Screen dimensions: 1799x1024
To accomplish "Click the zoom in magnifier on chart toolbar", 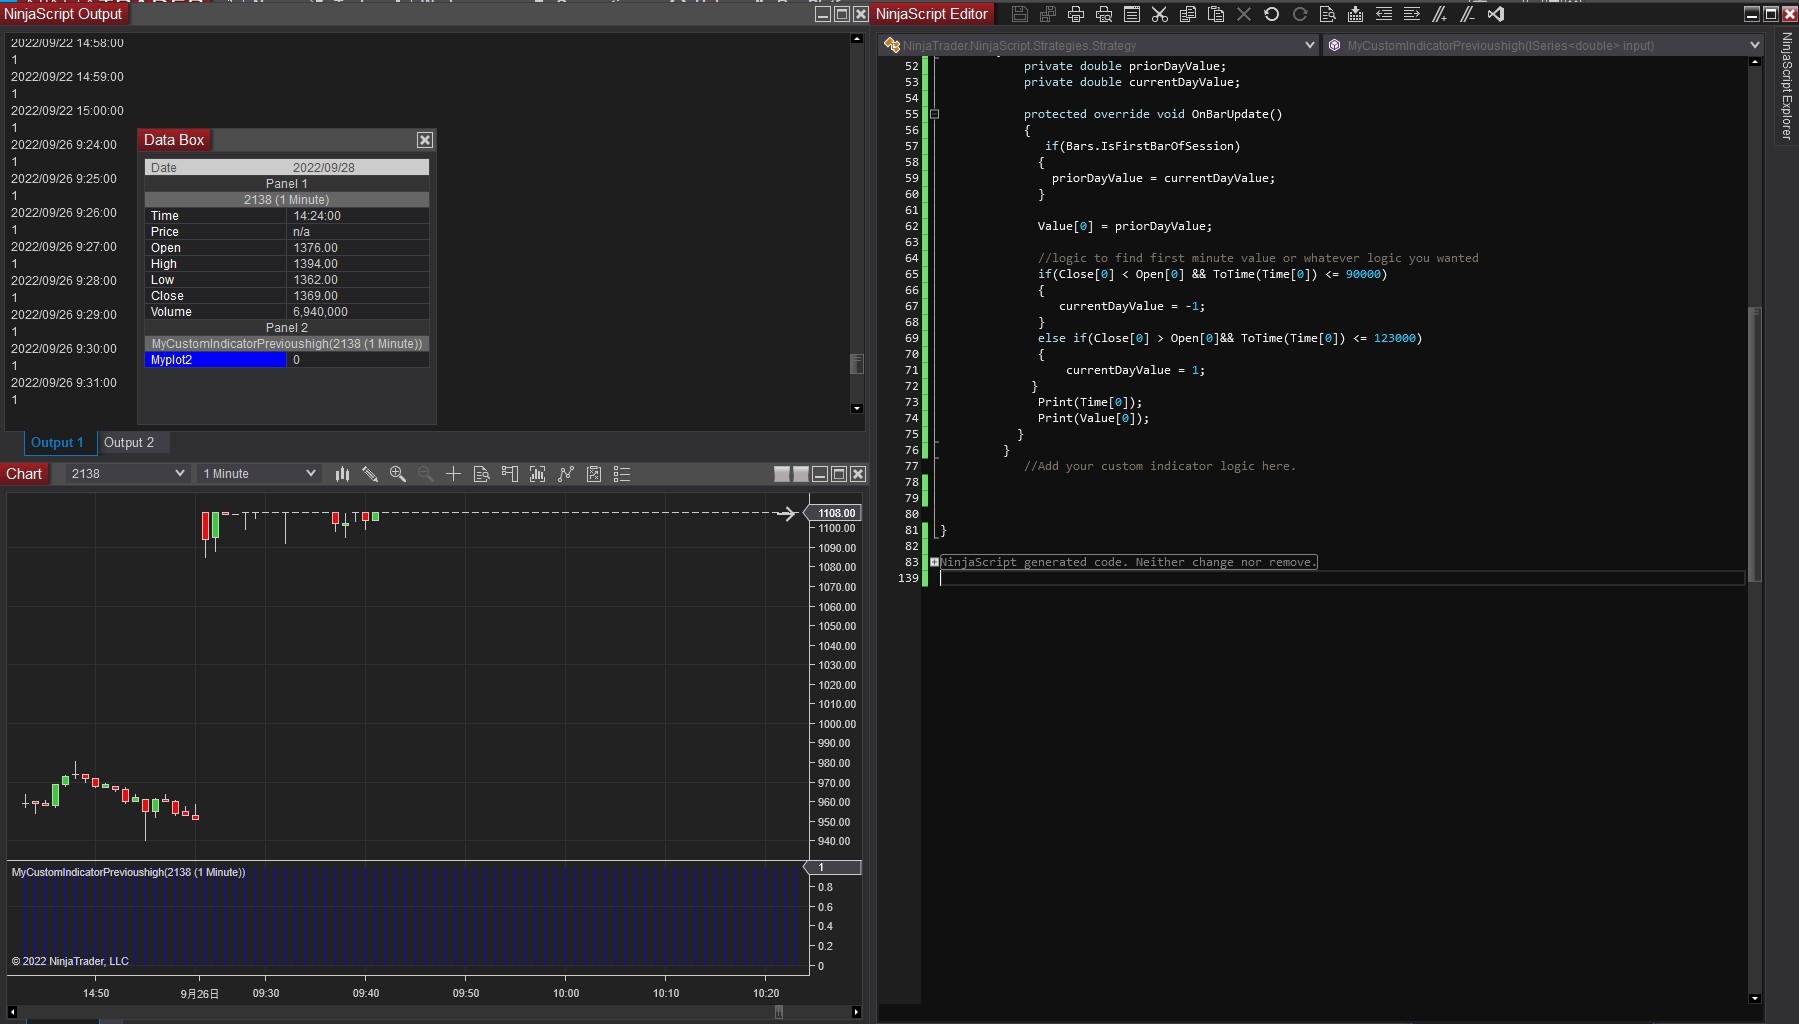I will pos(398,474).
